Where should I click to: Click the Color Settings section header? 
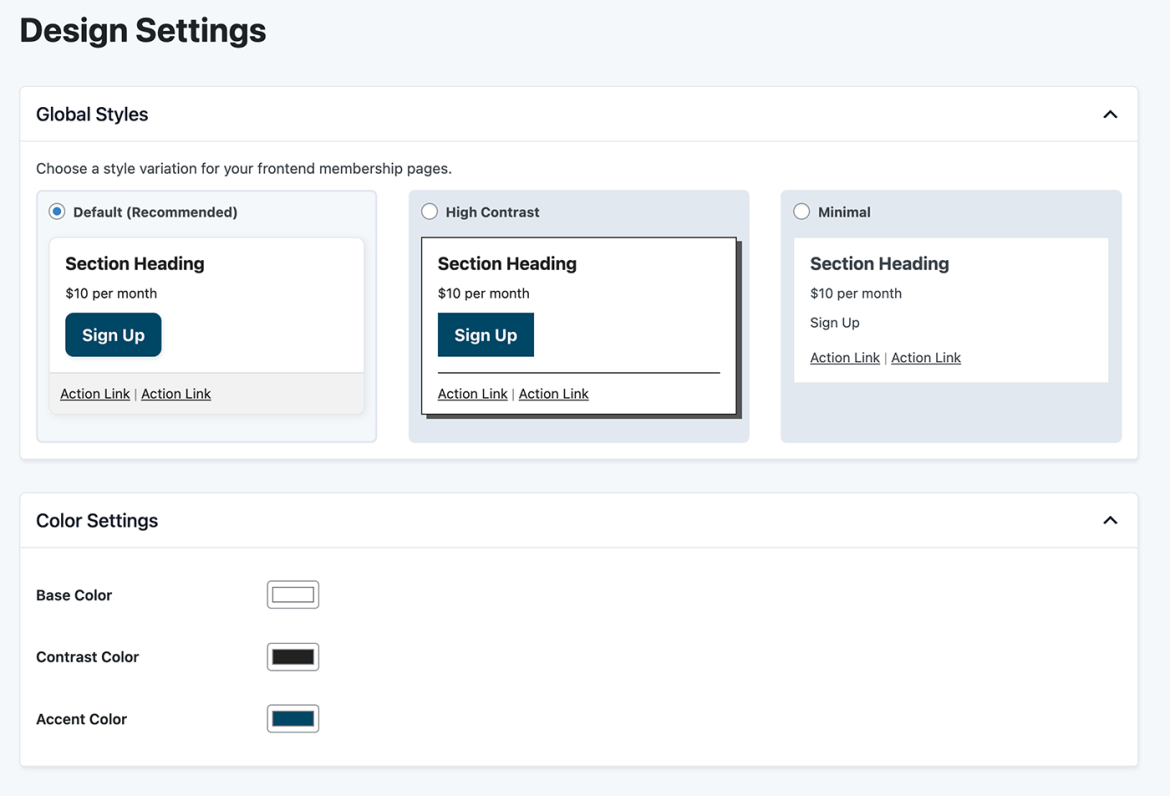tap(97, 520)
